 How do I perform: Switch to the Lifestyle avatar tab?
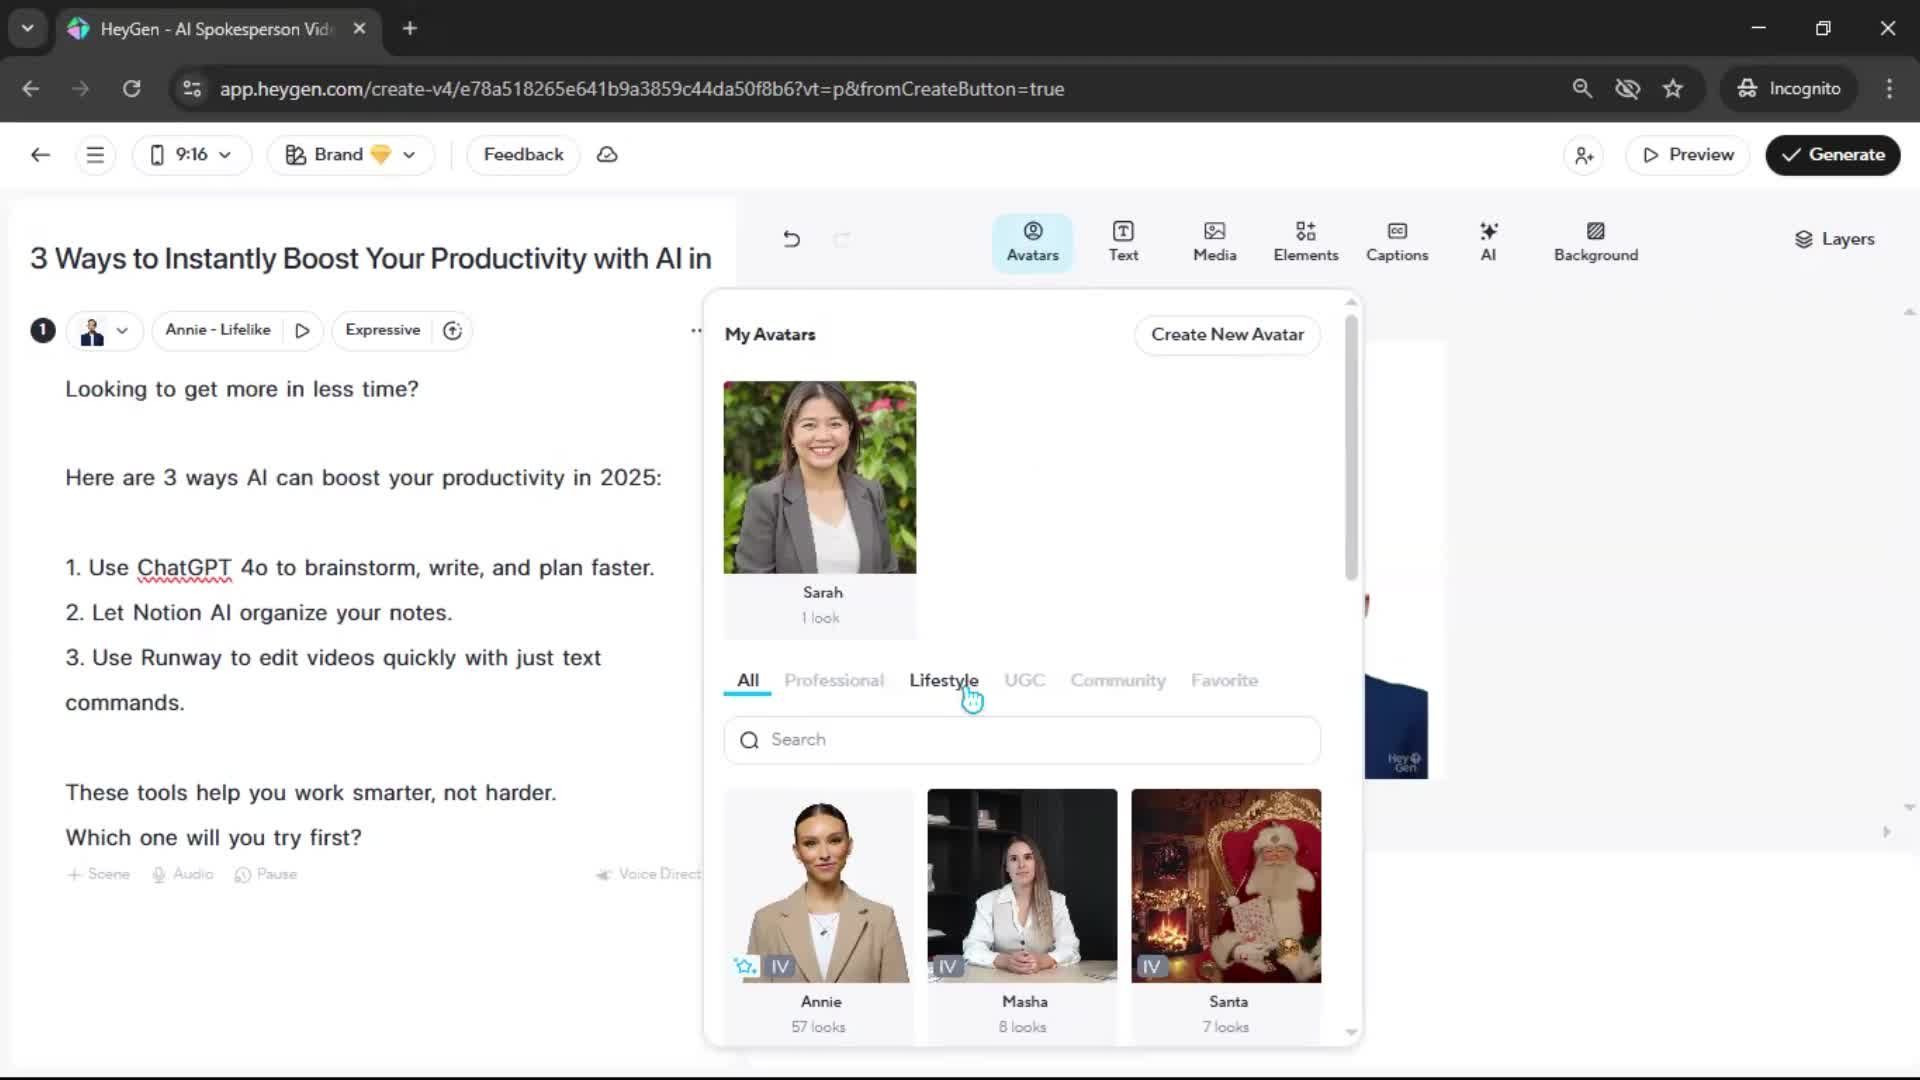[943, 680]
